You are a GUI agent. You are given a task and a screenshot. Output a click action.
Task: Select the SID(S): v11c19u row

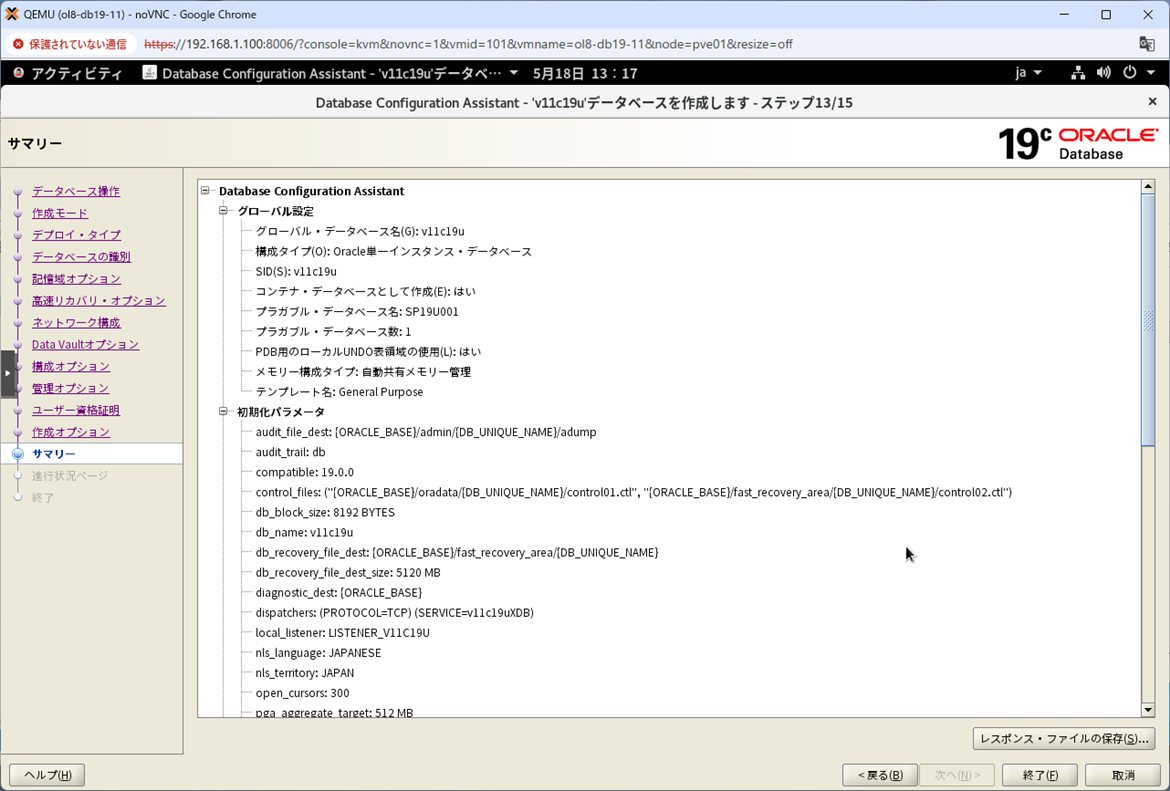[x=296, y=272]
